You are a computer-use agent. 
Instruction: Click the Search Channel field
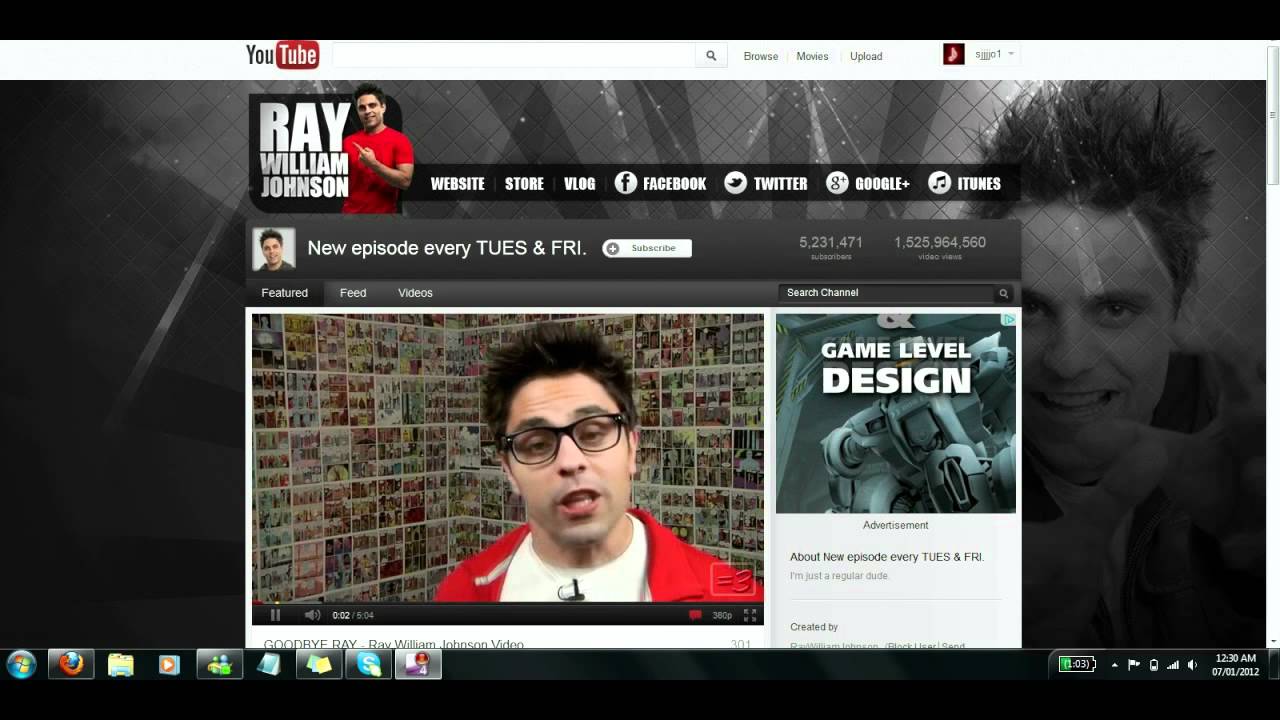tap(886, 293)
